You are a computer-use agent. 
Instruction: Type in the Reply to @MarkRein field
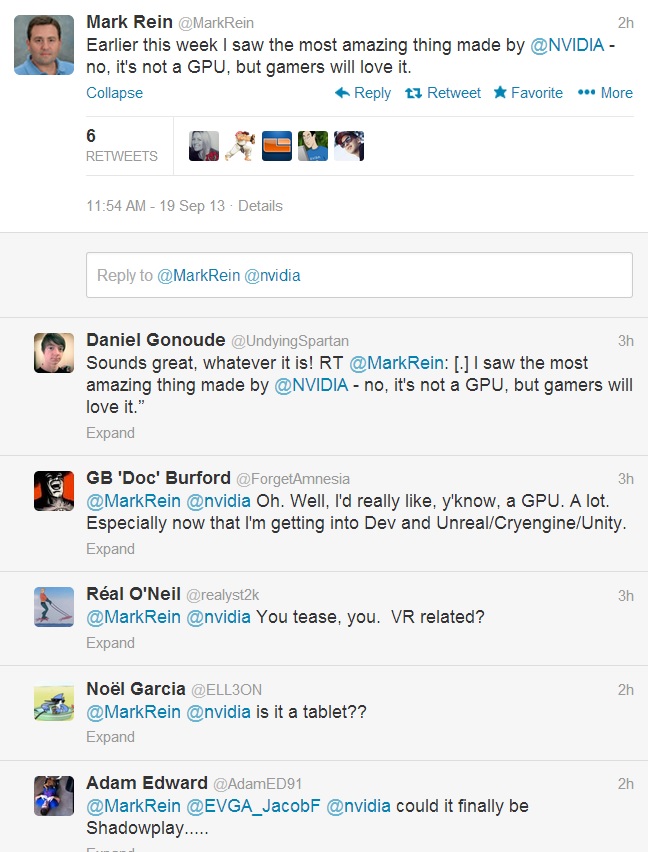(x=359, y=275)
